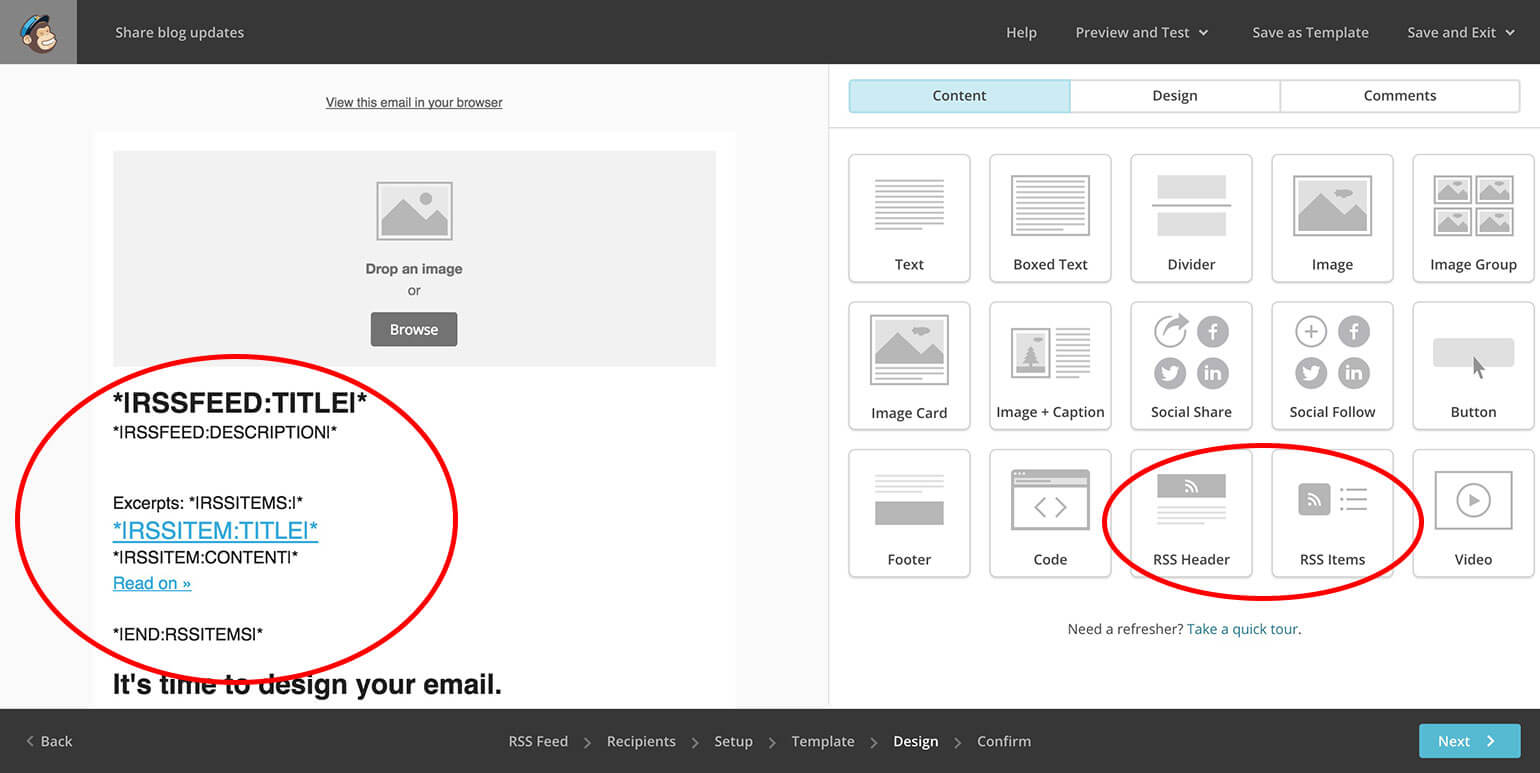1540x773 pixels.
Task: Click the Mailchimp monkey logo
Action: pos(38,32)
